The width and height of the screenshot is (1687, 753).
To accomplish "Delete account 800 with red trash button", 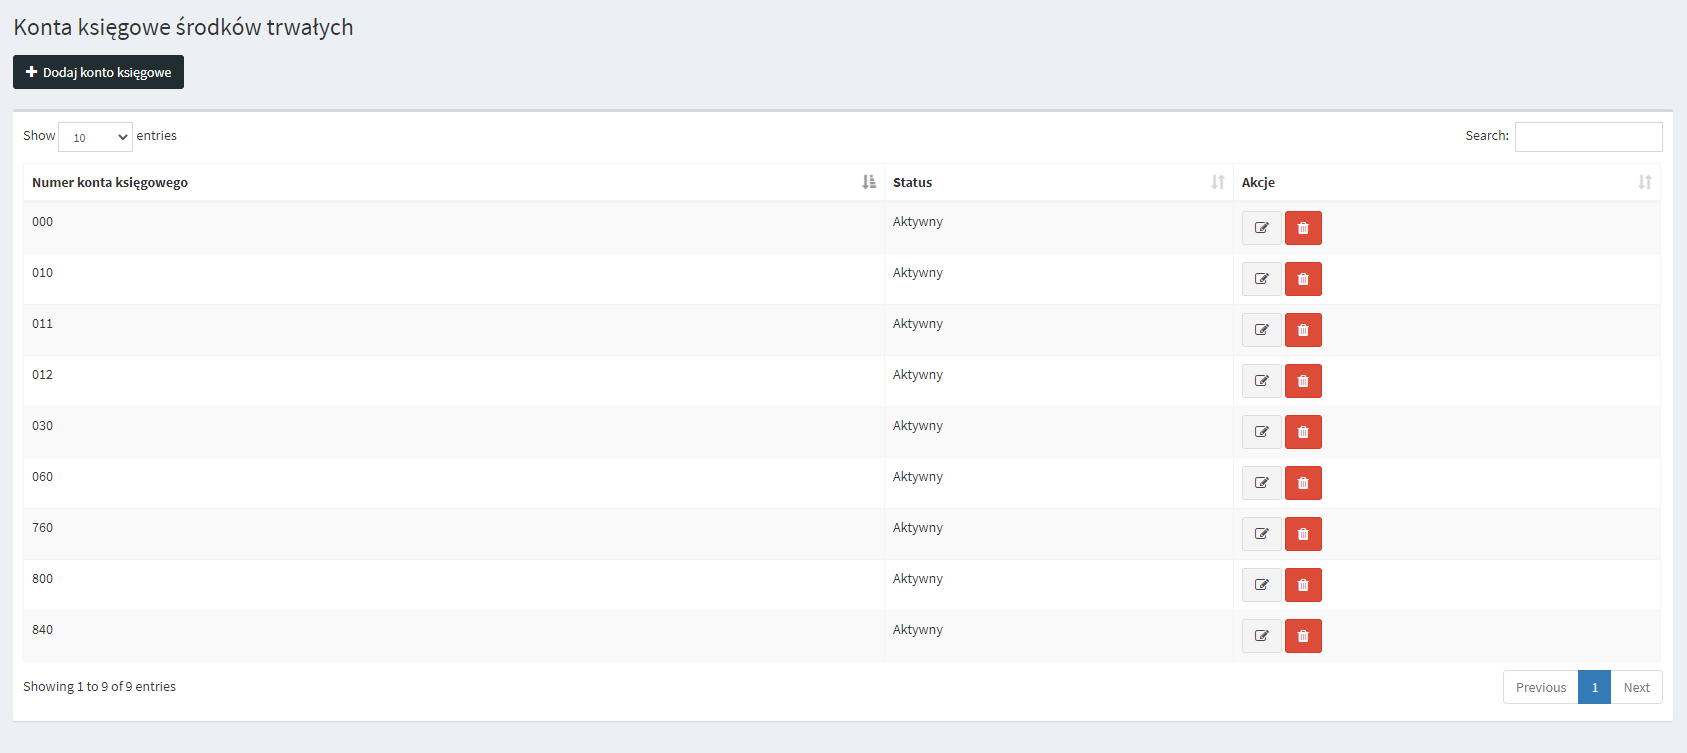I will tap(1303, 585).
